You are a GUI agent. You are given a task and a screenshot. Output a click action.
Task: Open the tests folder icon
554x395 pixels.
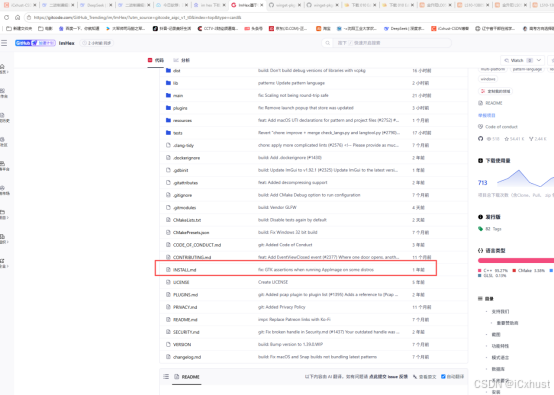168,133
